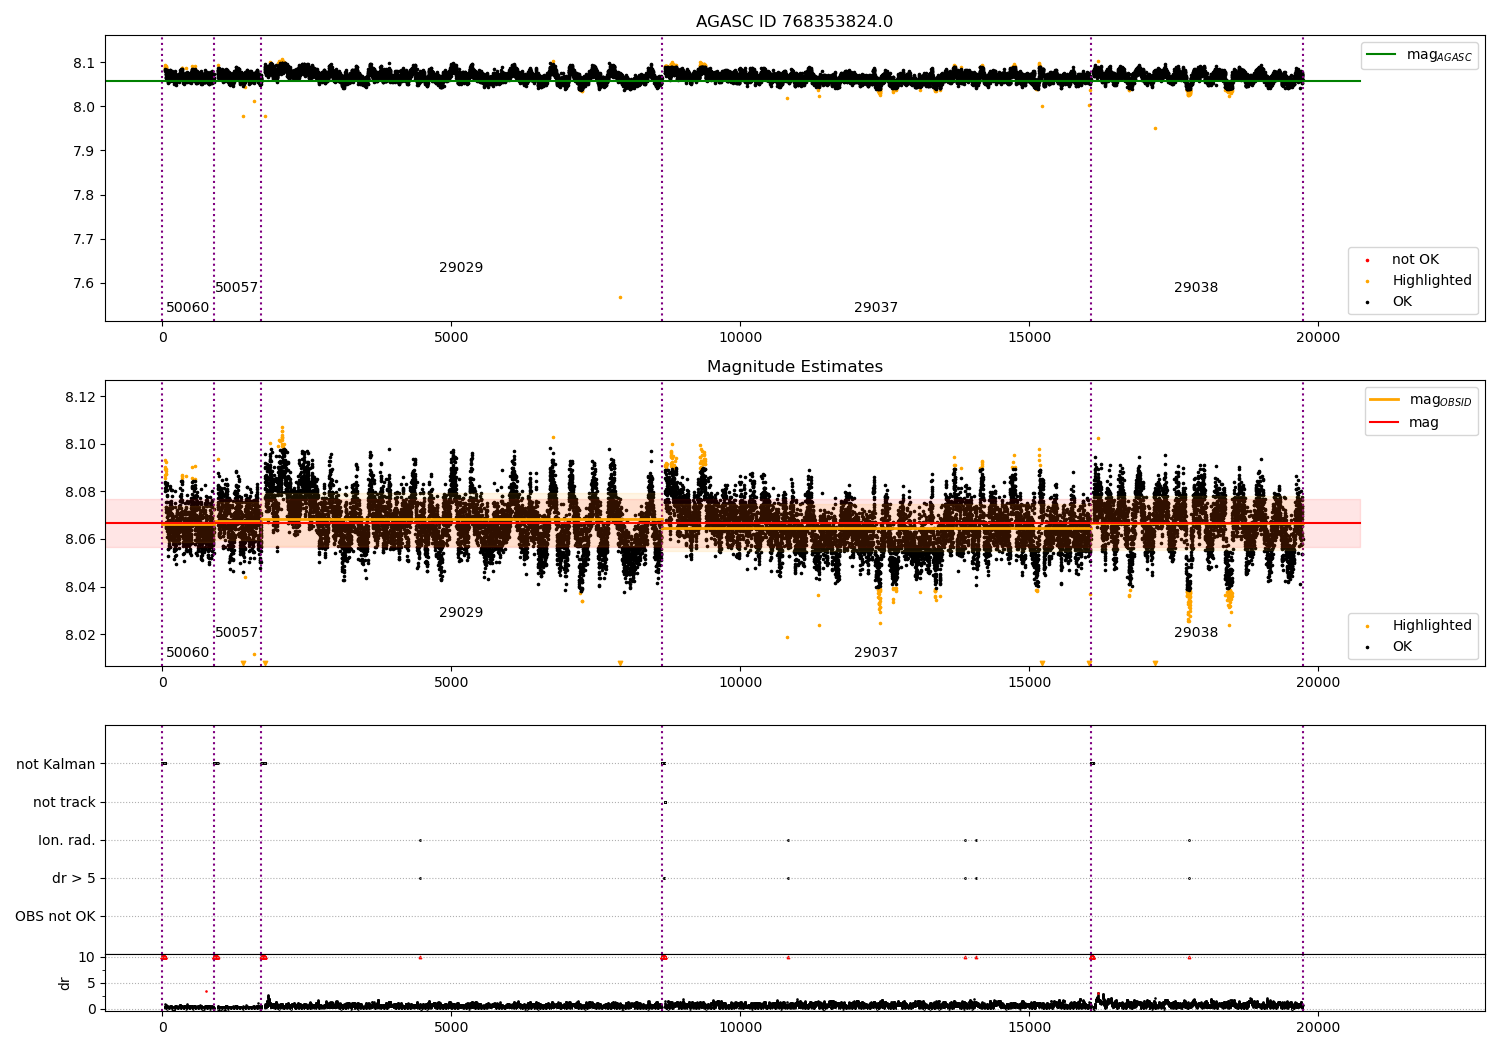Click 'OK' legend entry in the middle plot
1500x1050 pixels.
click(x=1401, y=647)
